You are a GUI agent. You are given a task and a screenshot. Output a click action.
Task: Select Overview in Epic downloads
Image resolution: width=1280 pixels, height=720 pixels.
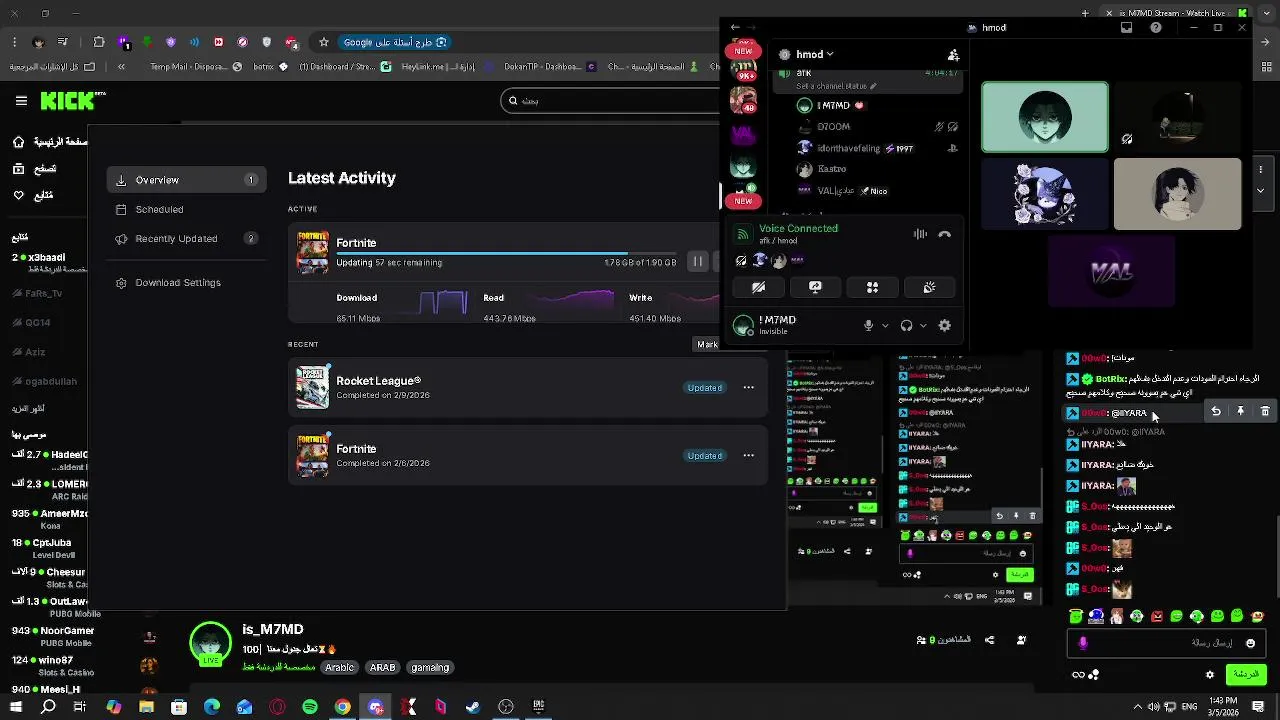[187, 180]
